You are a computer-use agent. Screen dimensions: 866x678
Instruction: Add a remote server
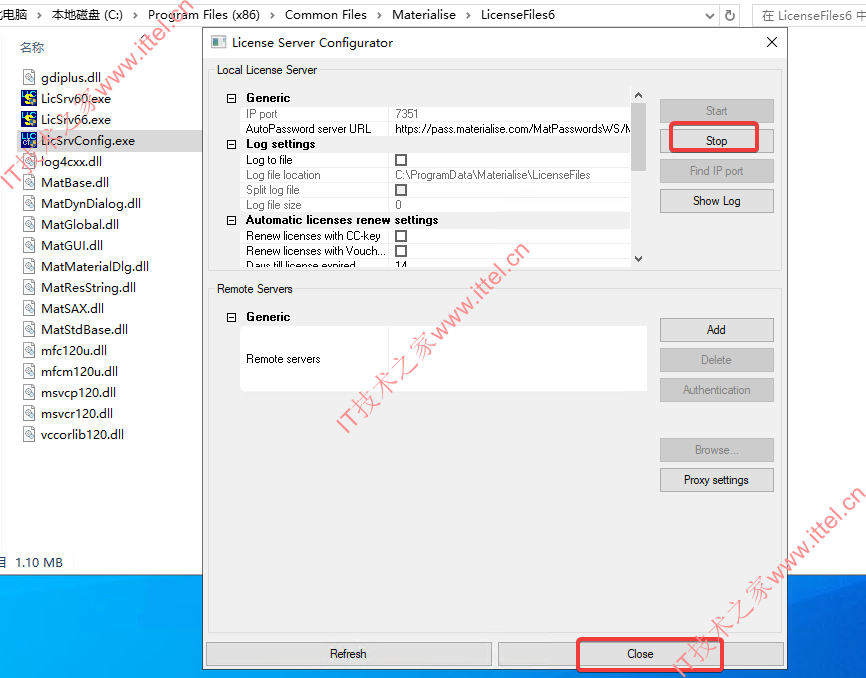coord(716,330)
